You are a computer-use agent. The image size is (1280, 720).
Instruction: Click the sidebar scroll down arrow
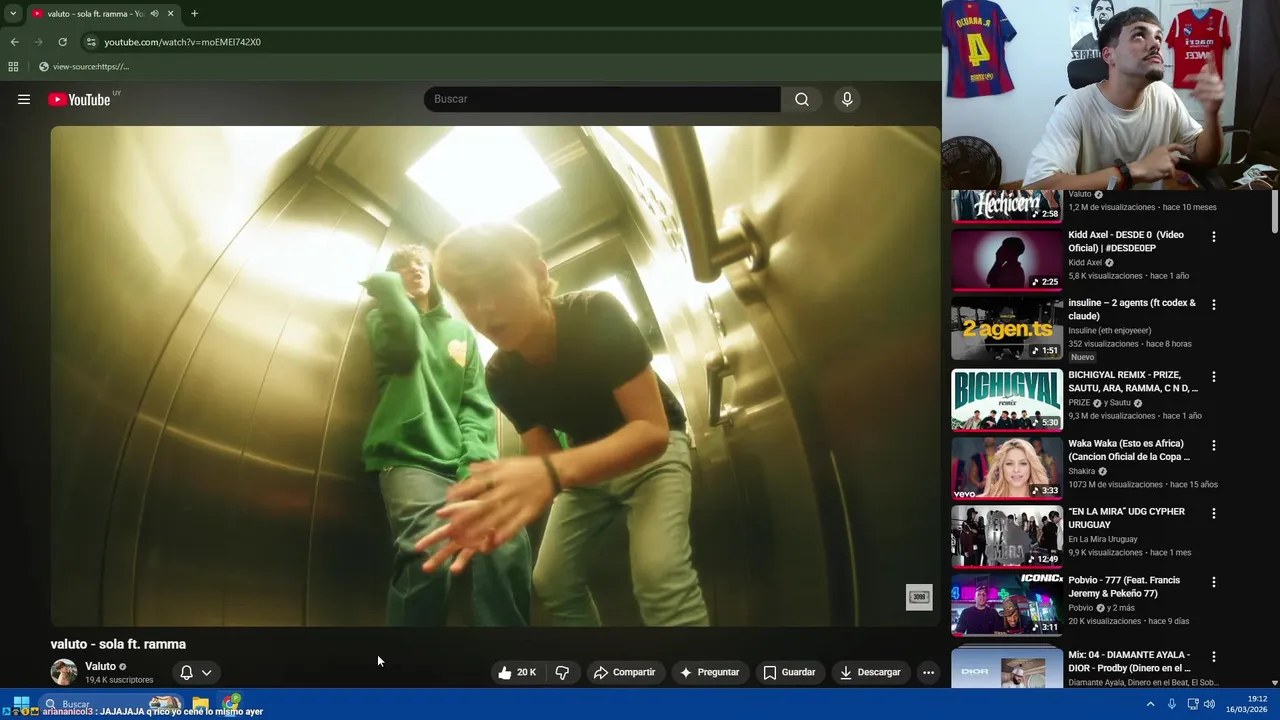[x=1275, y=683]
